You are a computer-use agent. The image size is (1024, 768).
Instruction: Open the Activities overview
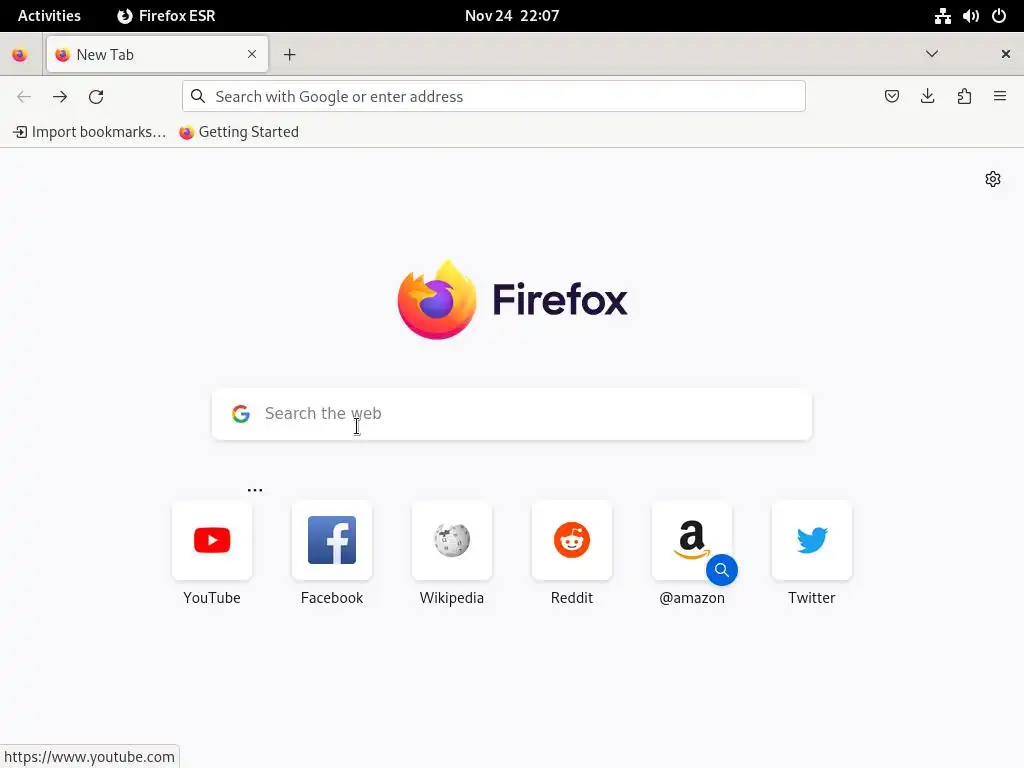pyautogui.click(x=49, y=16)
